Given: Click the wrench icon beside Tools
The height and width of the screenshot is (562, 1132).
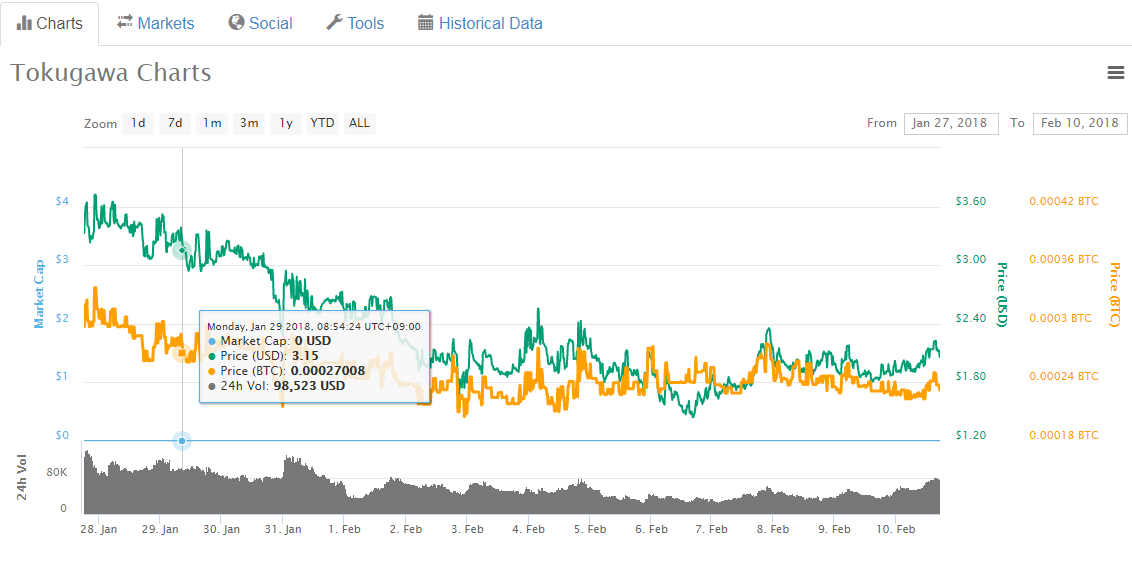Looking at the screenshot, I should point(335,22).
